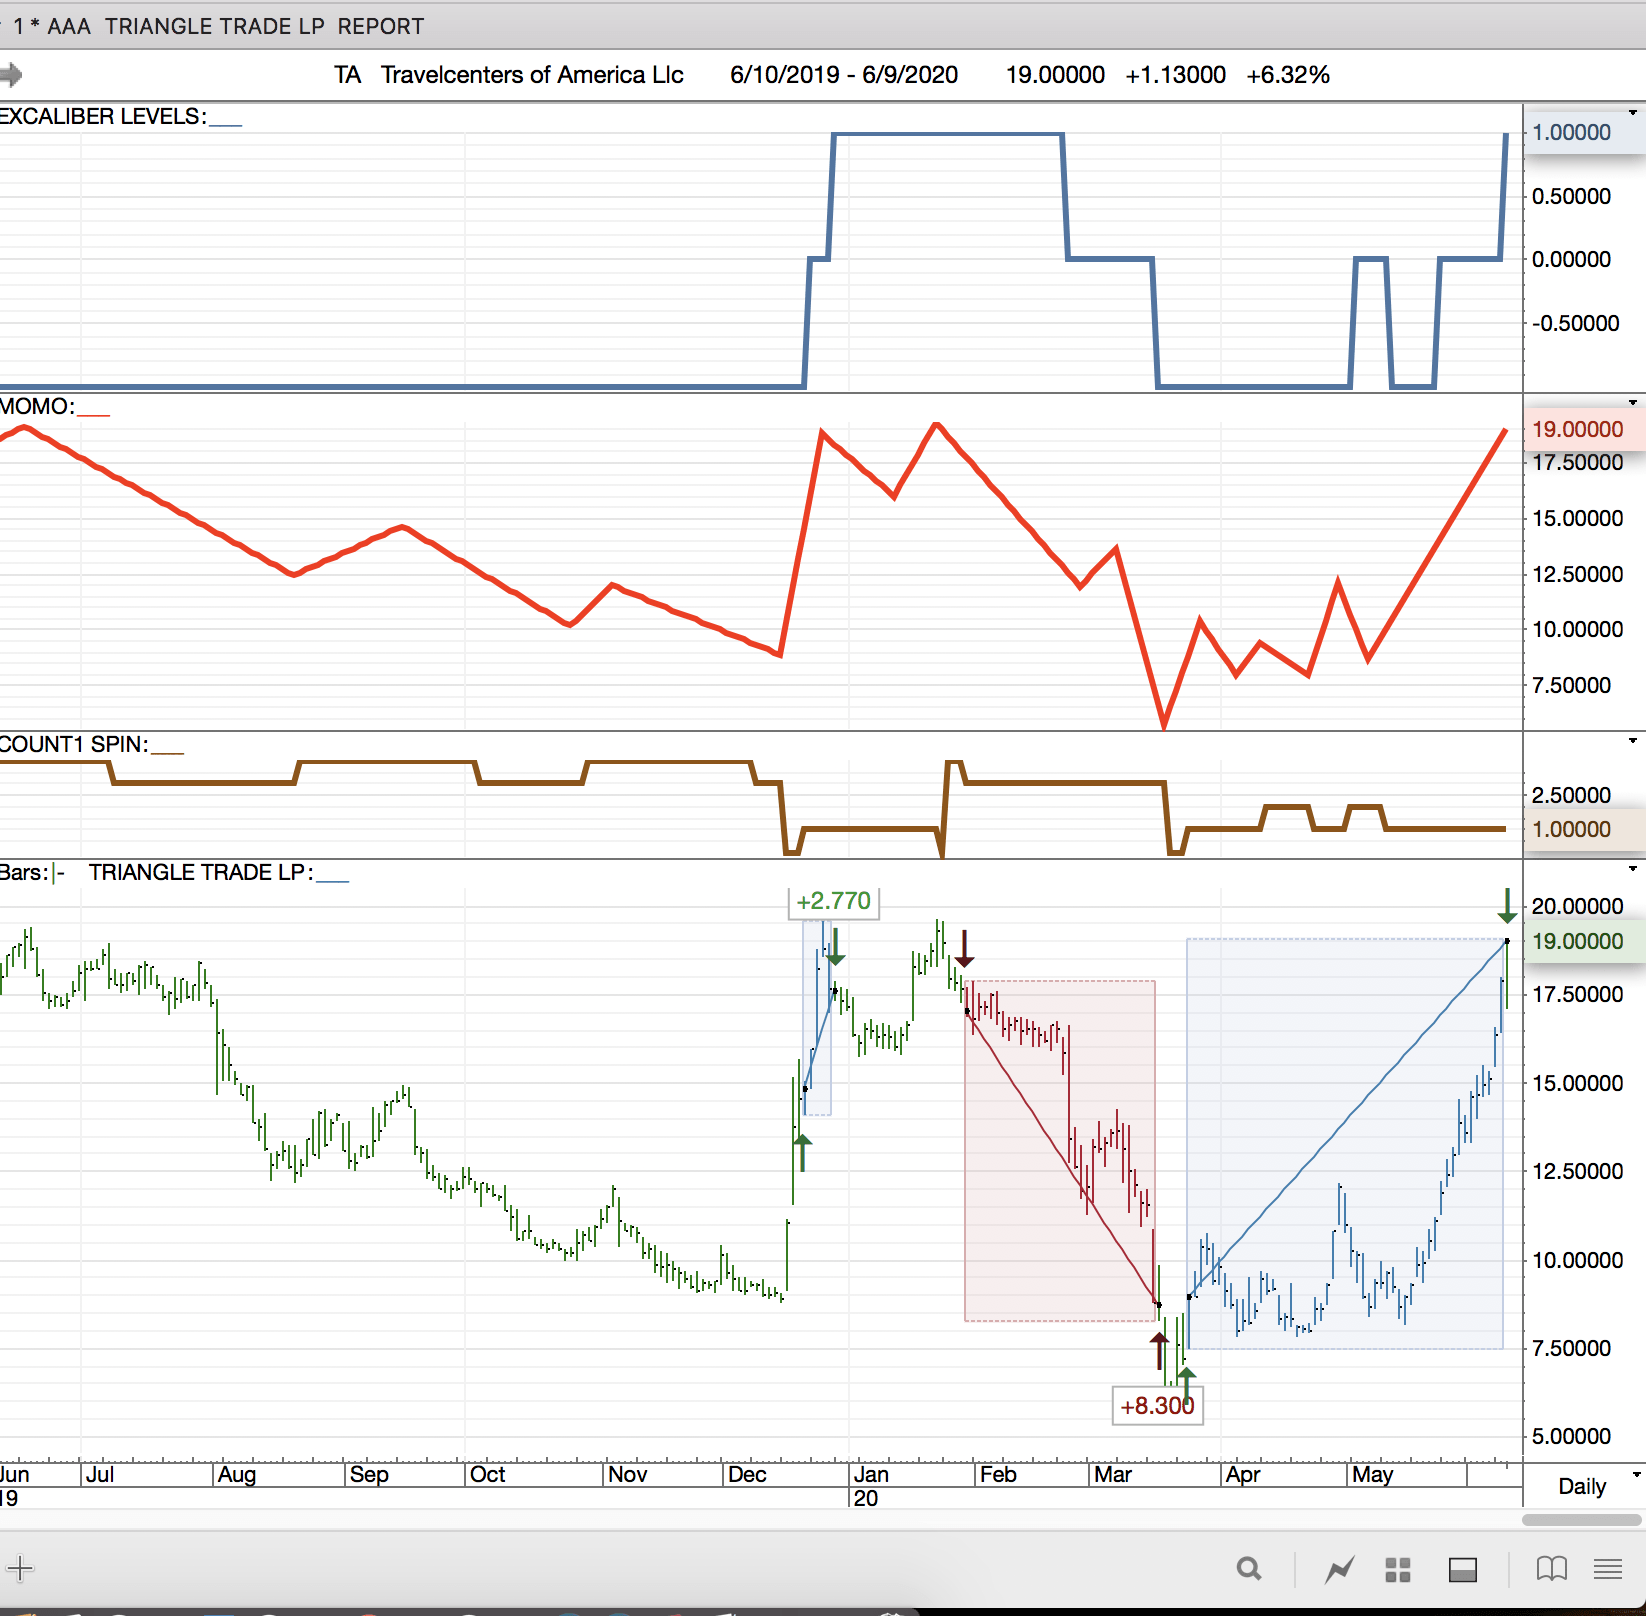Click the MOMO red line swatch
This screenshot has height=1616, width=1646.
93,414
